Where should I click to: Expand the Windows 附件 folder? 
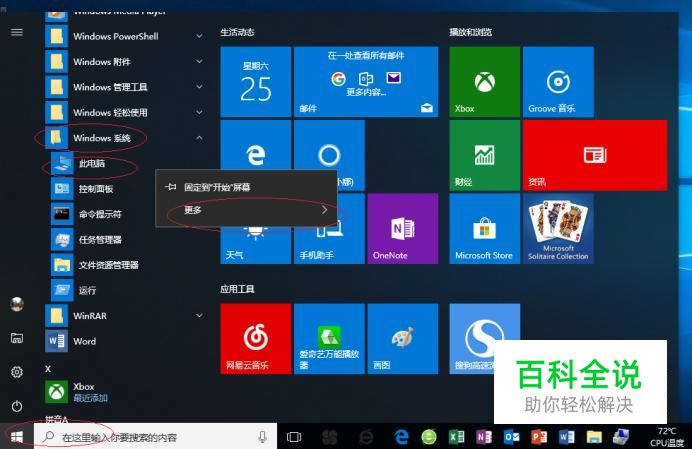tap(125, 62)
